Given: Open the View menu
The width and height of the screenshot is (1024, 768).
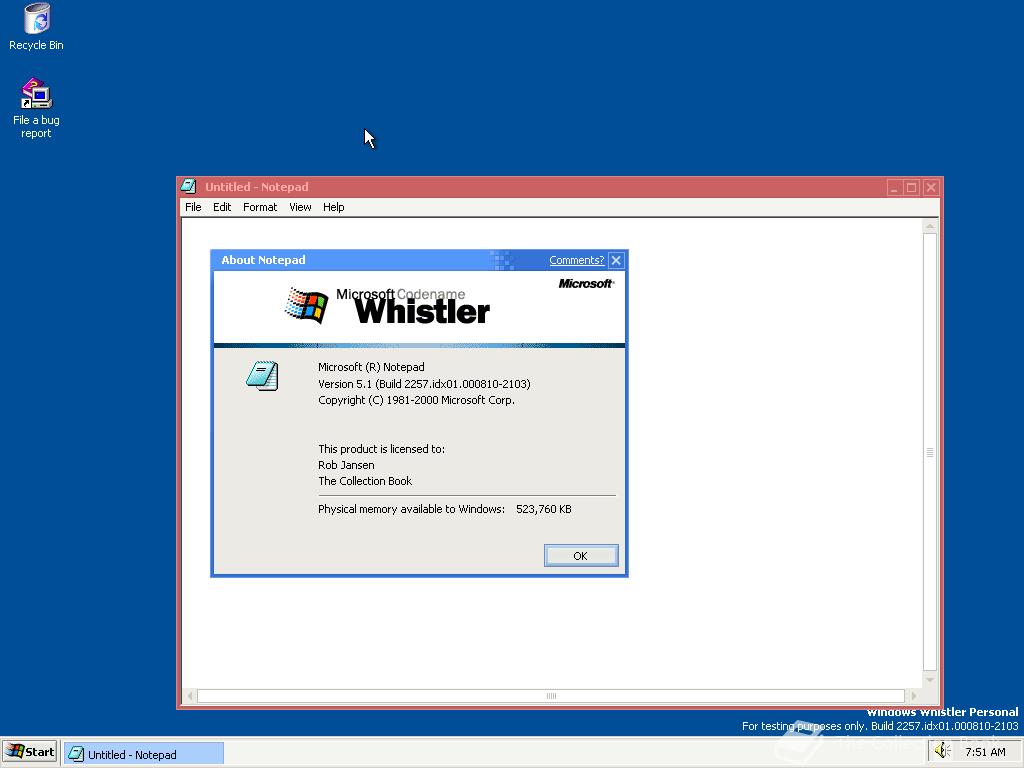Looking at the screenshot, I should coord(300,207).
